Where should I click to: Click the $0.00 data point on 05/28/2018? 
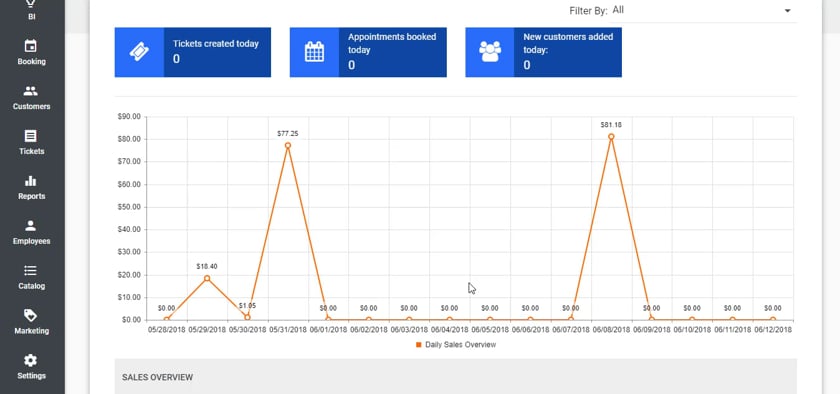(x=167, y=319)
